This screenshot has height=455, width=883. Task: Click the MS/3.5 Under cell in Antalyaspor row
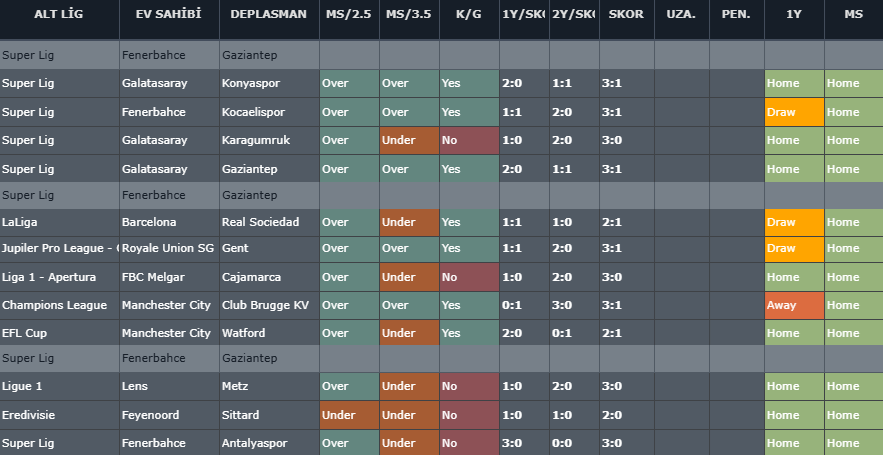tap(409, 443)
